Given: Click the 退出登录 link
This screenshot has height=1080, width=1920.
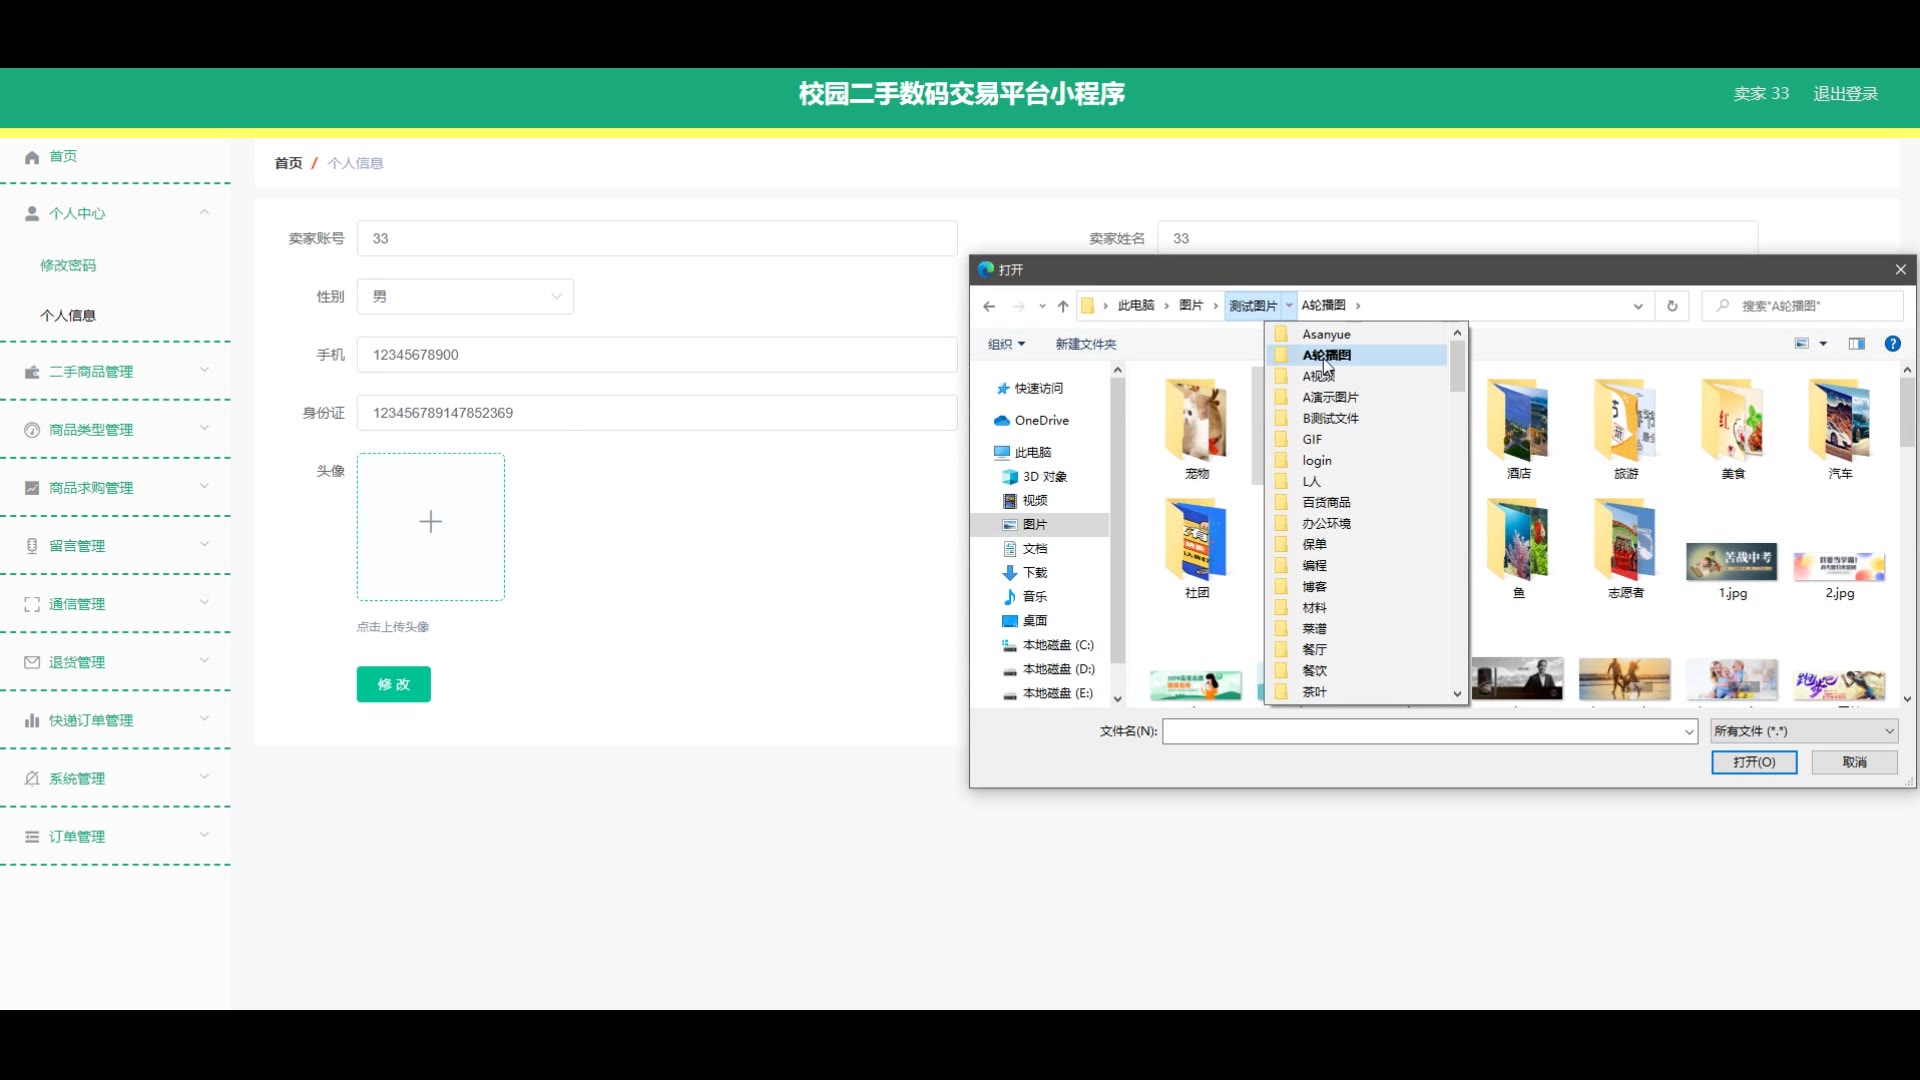Looking at the screenshot, I should coord(1845,93).
